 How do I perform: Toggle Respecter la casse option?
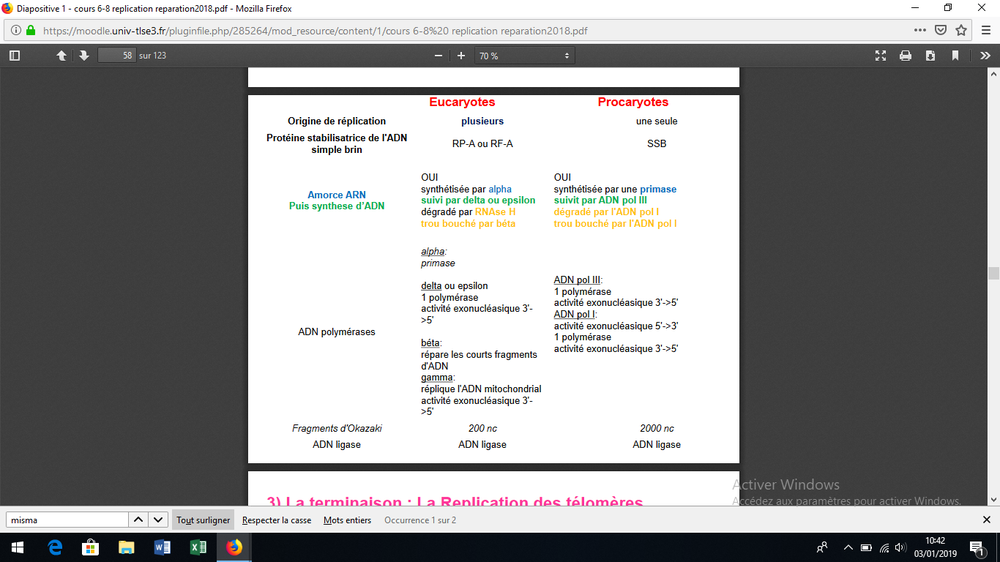pos(276,520)
